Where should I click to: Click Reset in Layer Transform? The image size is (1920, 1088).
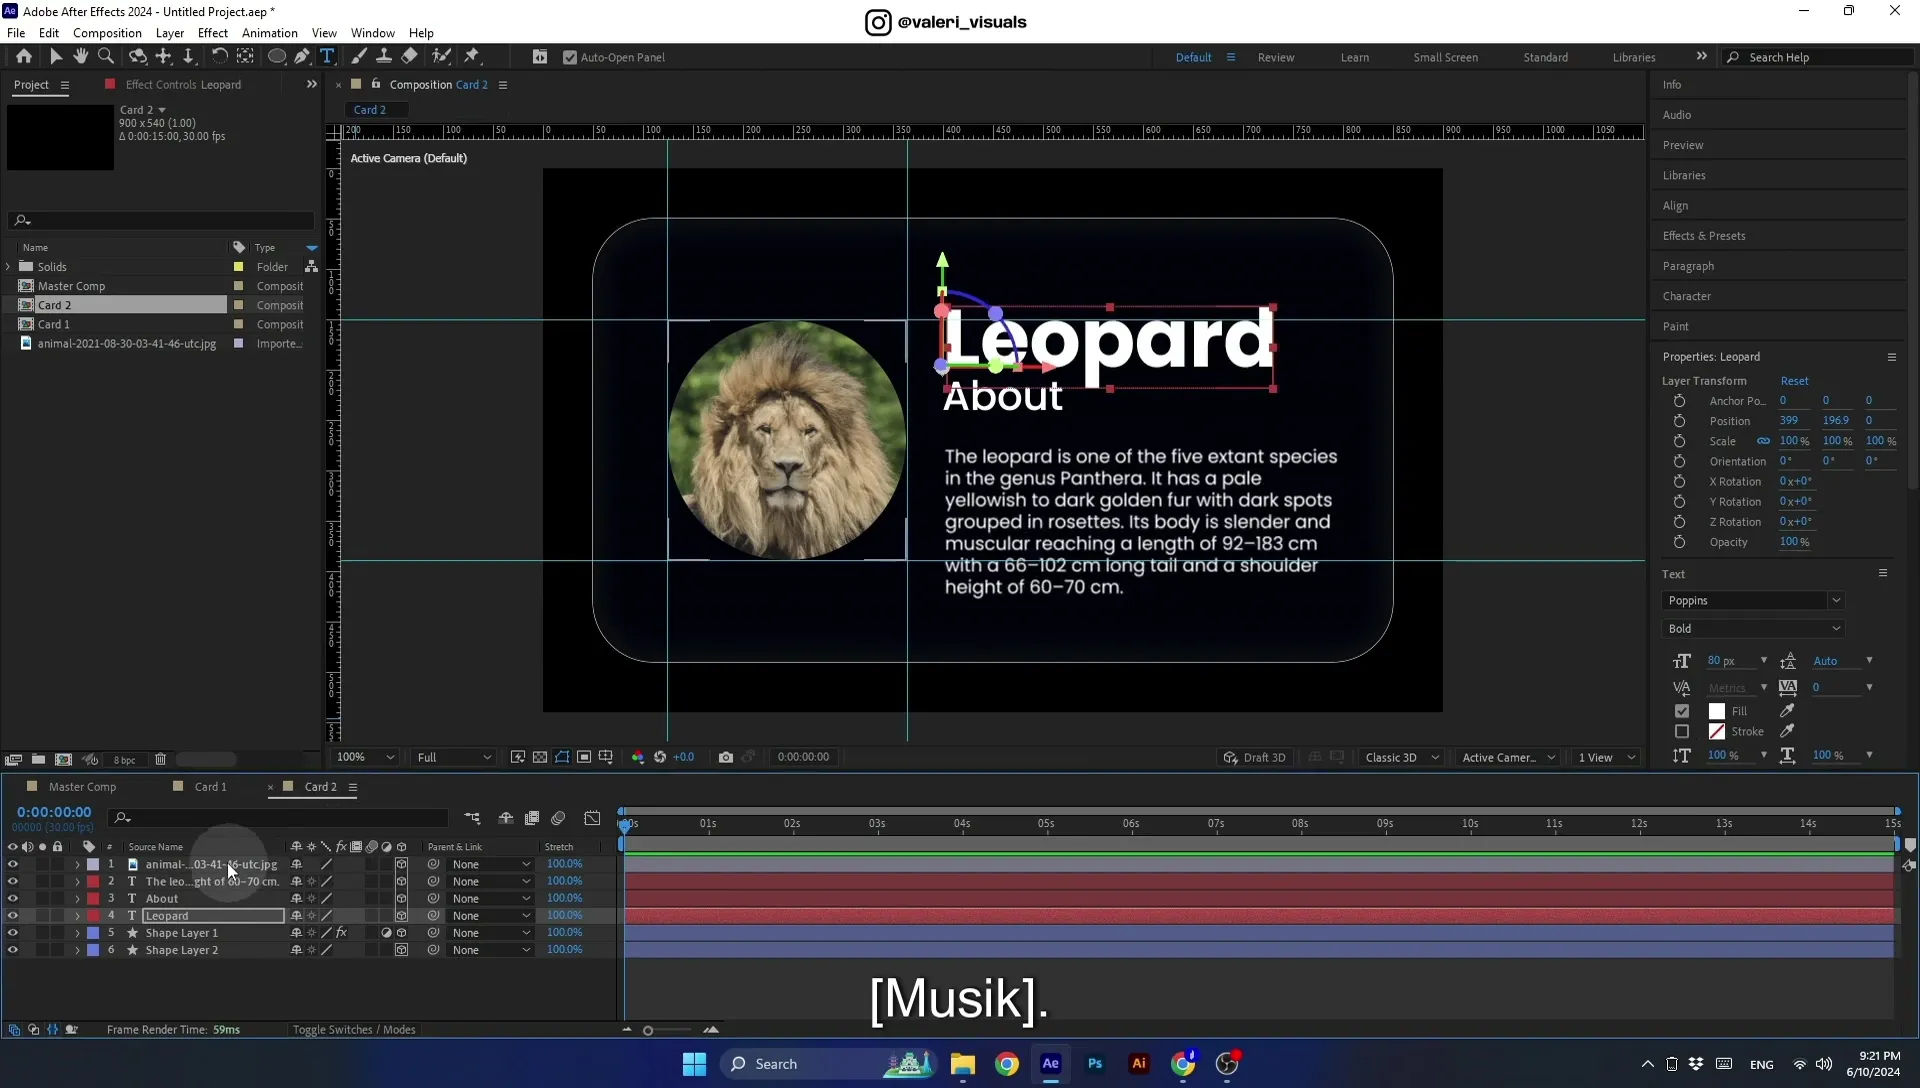coord(1794,381)
